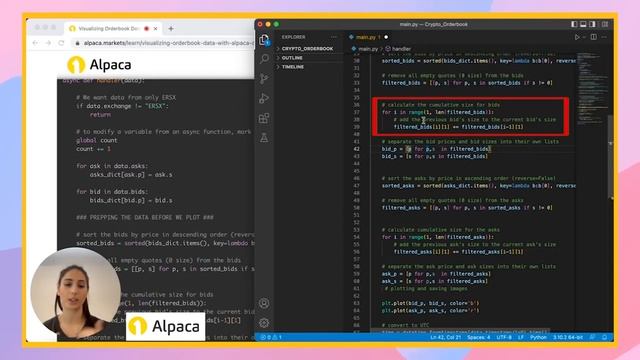Click the Alpaca logo on the webpage

point(99,64)
